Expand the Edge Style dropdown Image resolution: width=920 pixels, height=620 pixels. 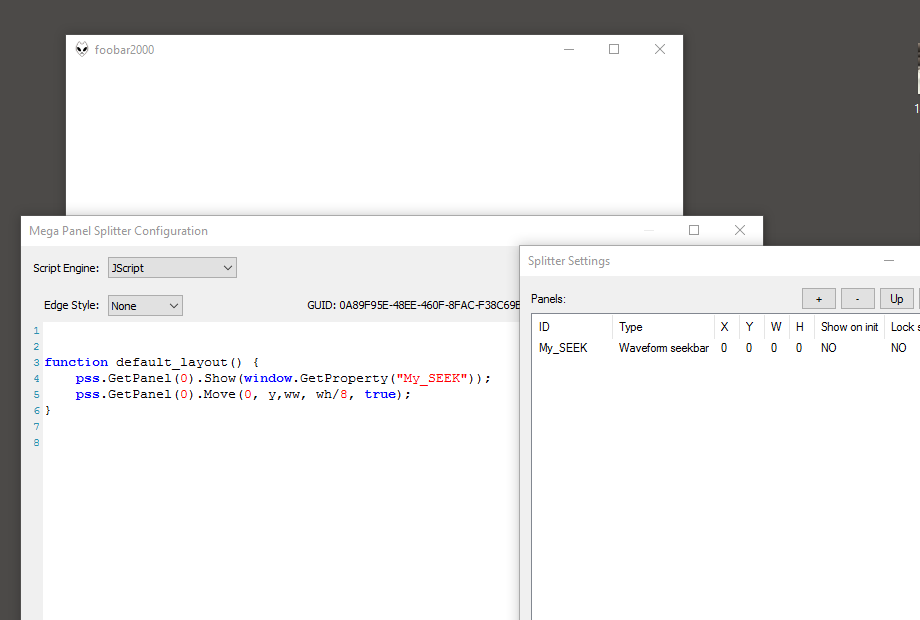tap(146, 306)
